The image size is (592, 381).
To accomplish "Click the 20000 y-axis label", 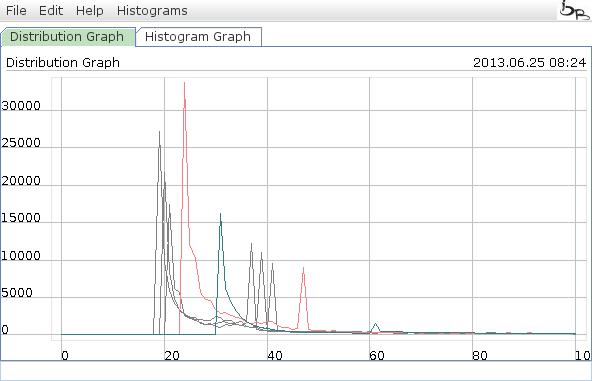I will click(x=21, y=180).
